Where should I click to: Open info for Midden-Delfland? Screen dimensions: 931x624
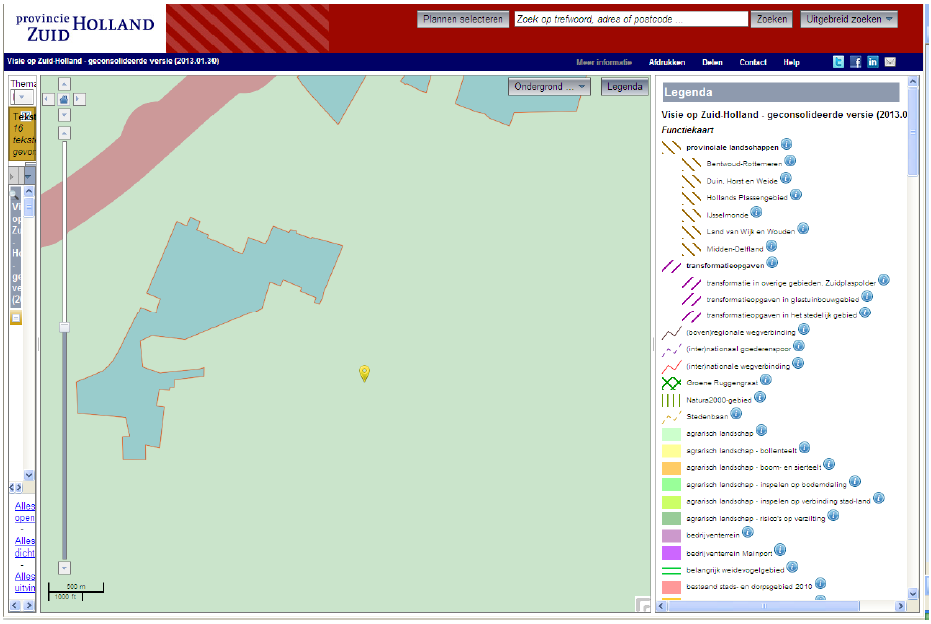(x=771, y=245)
